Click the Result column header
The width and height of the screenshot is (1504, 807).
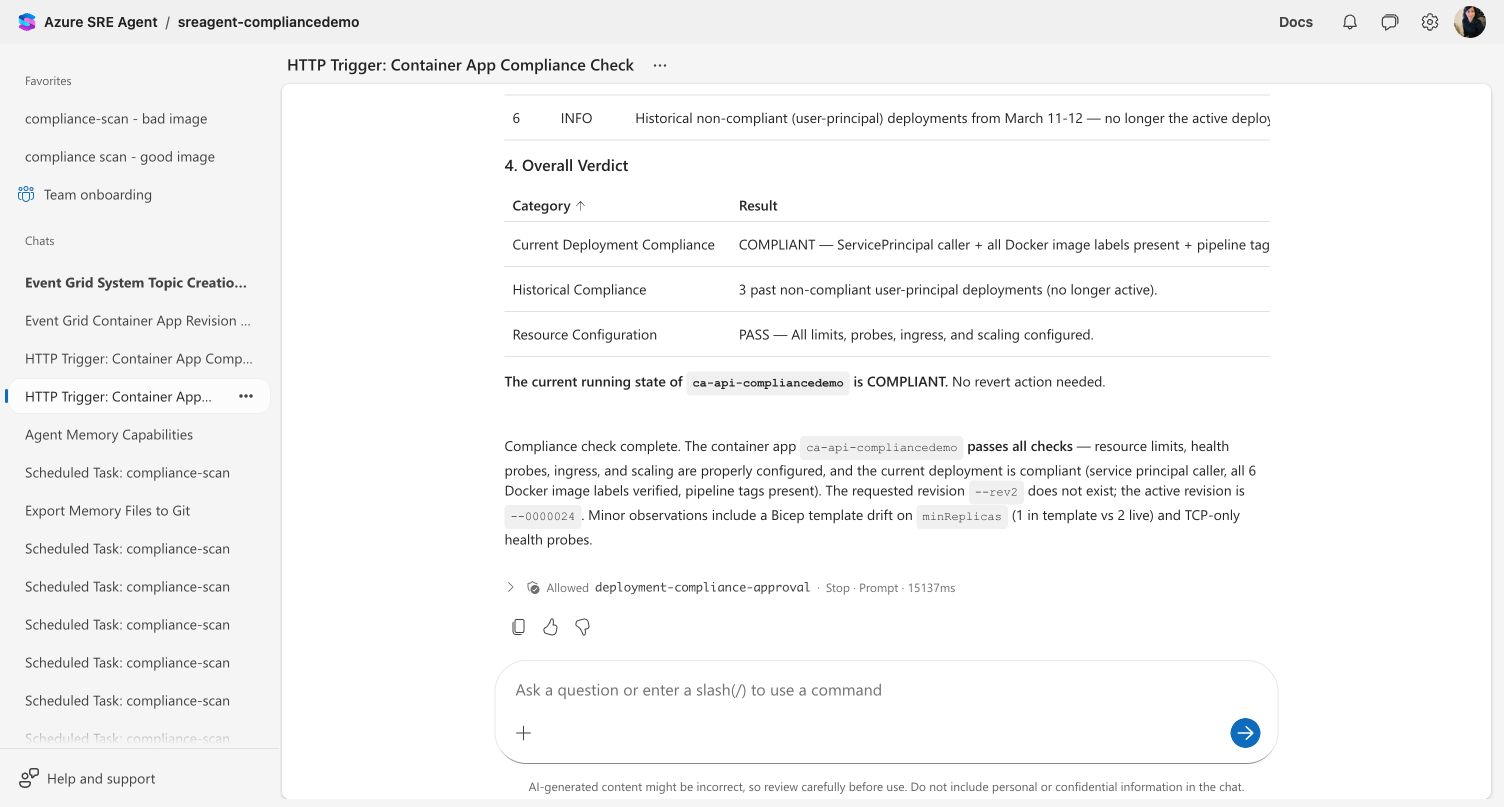coord(758,205)
